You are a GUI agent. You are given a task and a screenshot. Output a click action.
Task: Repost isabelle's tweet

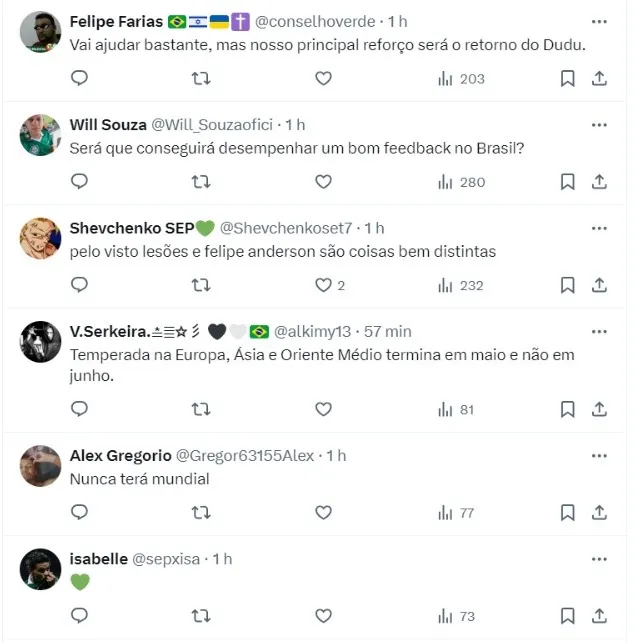click(201, 616)
